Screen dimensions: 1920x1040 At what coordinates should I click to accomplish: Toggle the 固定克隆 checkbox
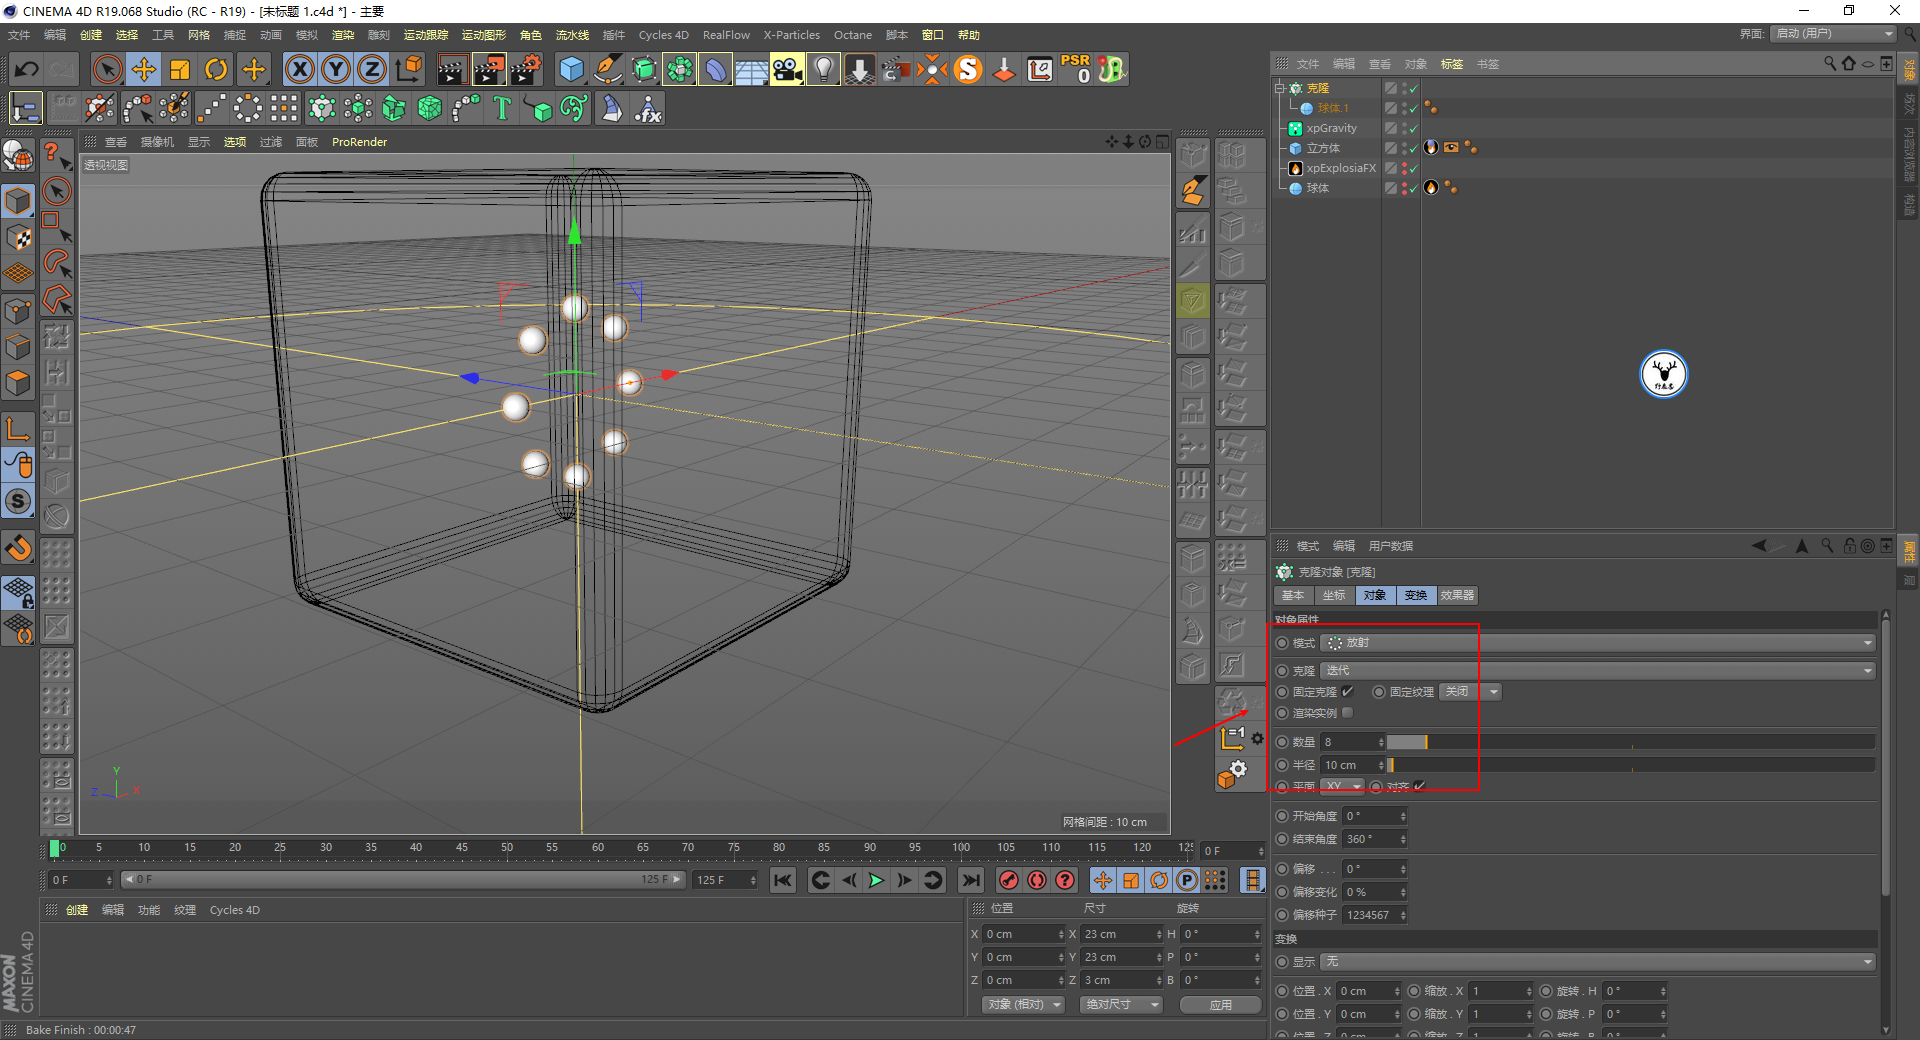[x=1347, y=692]
